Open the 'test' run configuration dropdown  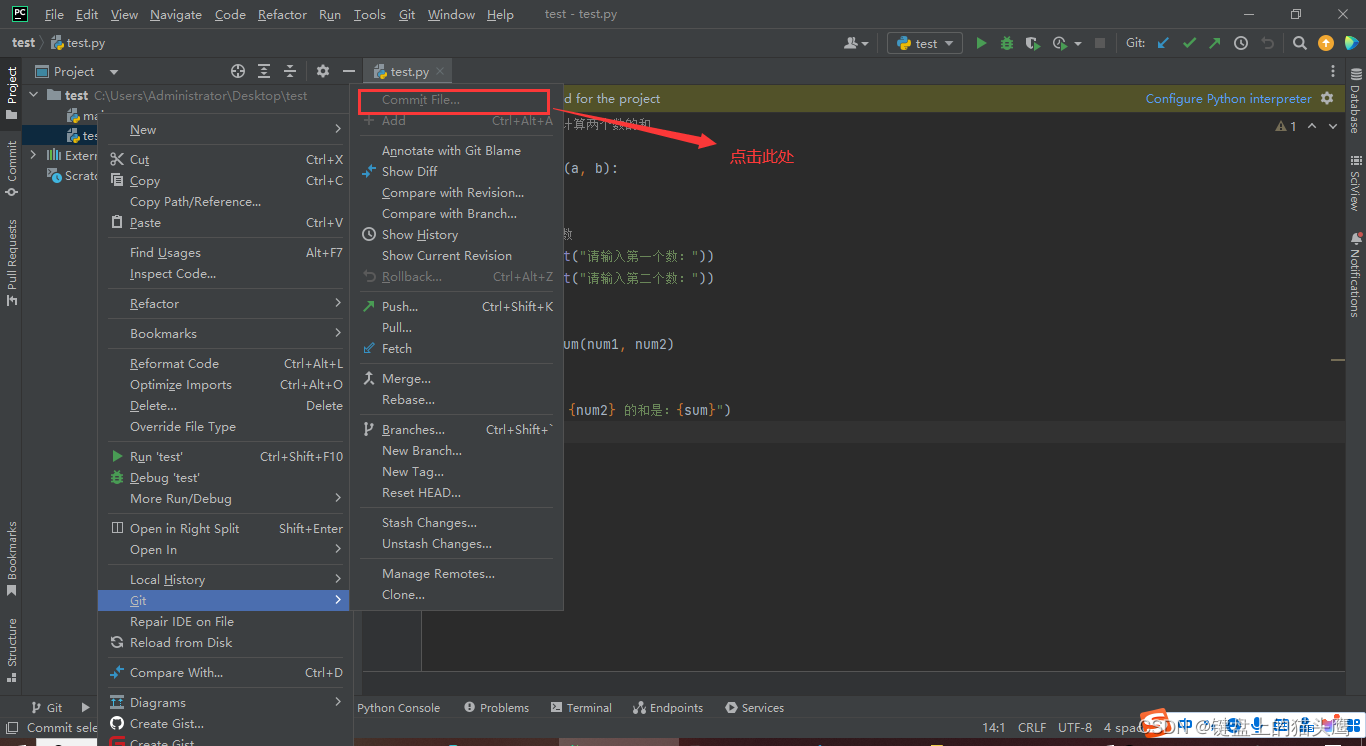click(924, 43)
